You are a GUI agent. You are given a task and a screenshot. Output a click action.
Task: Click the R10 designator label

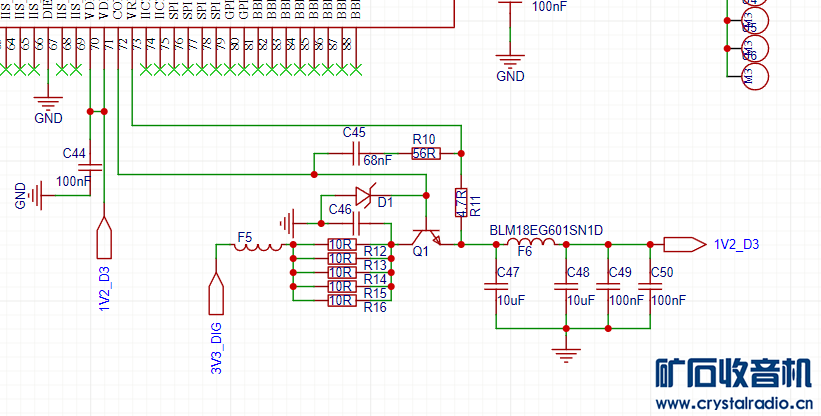(x=424, y=139)
